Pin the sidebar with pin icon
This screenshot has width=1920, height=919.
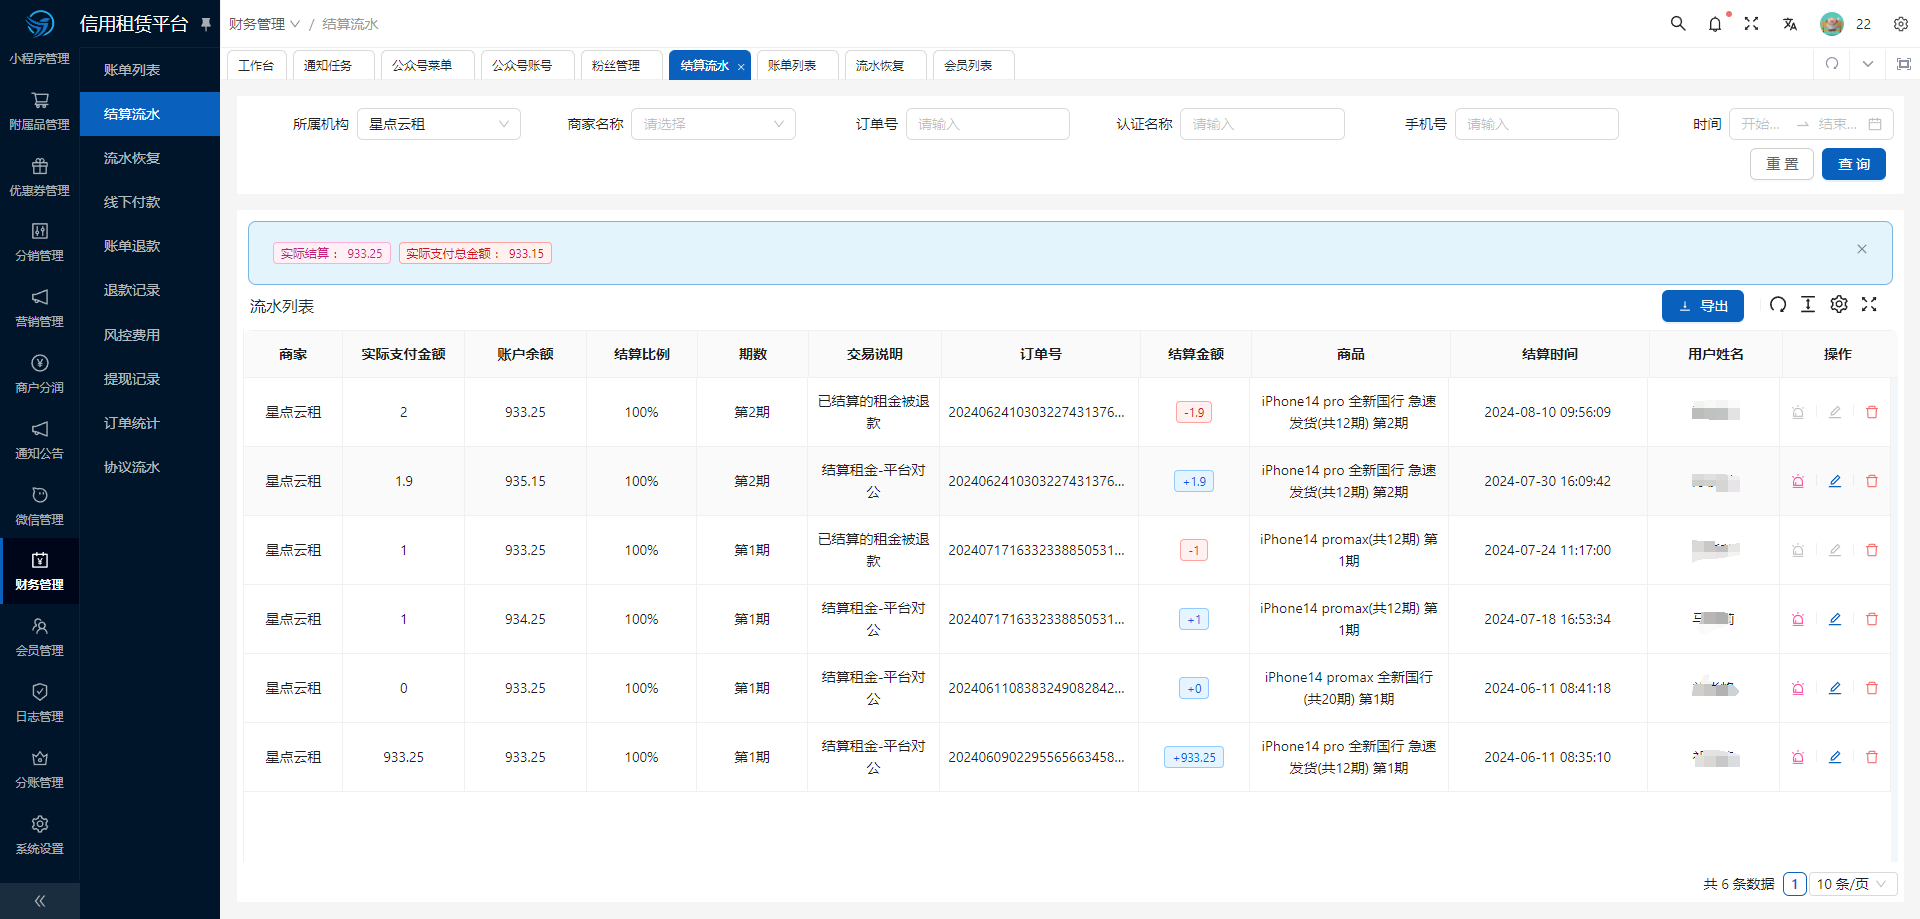point(206,23)
